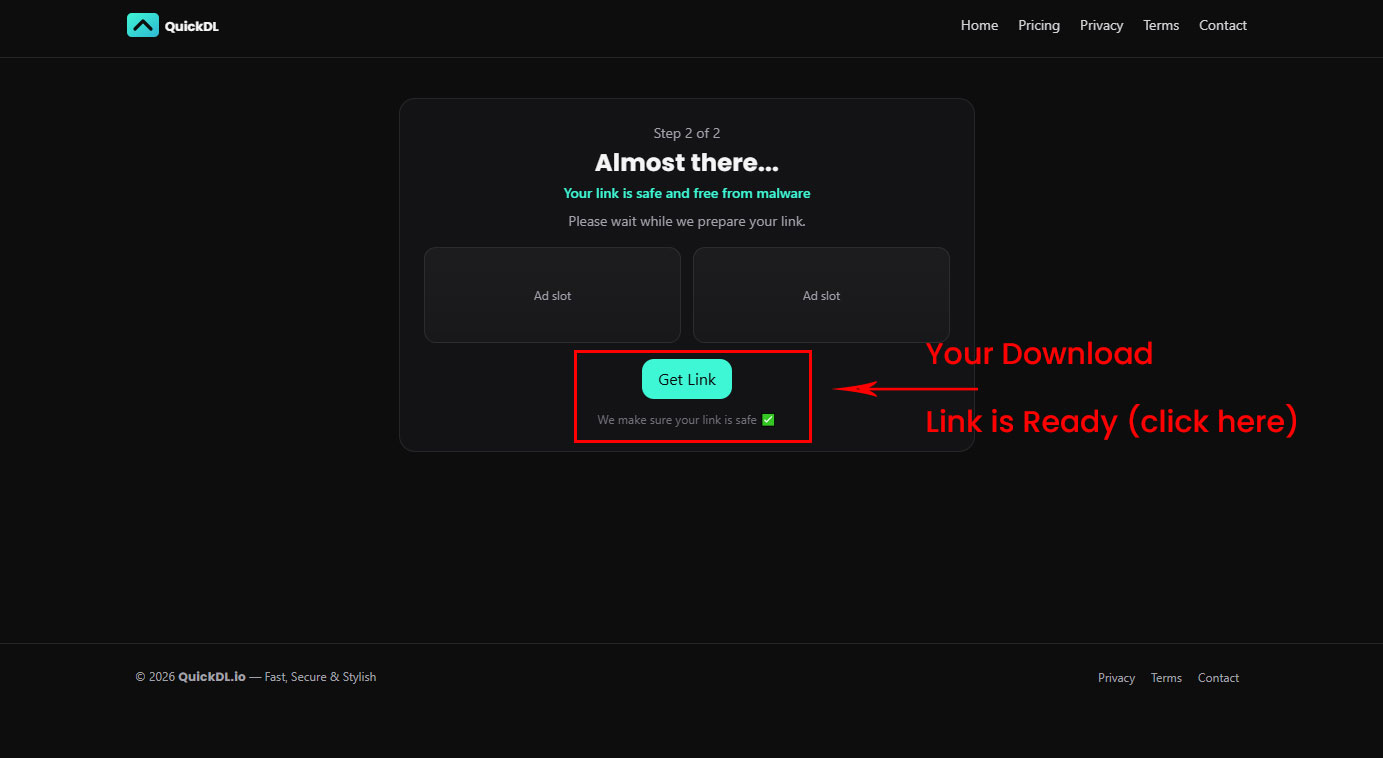Viewport: 1383px width, 758px height.
Task: Click the footer Privacy link
Action: pyautogui.click(x=1116, y=678)
